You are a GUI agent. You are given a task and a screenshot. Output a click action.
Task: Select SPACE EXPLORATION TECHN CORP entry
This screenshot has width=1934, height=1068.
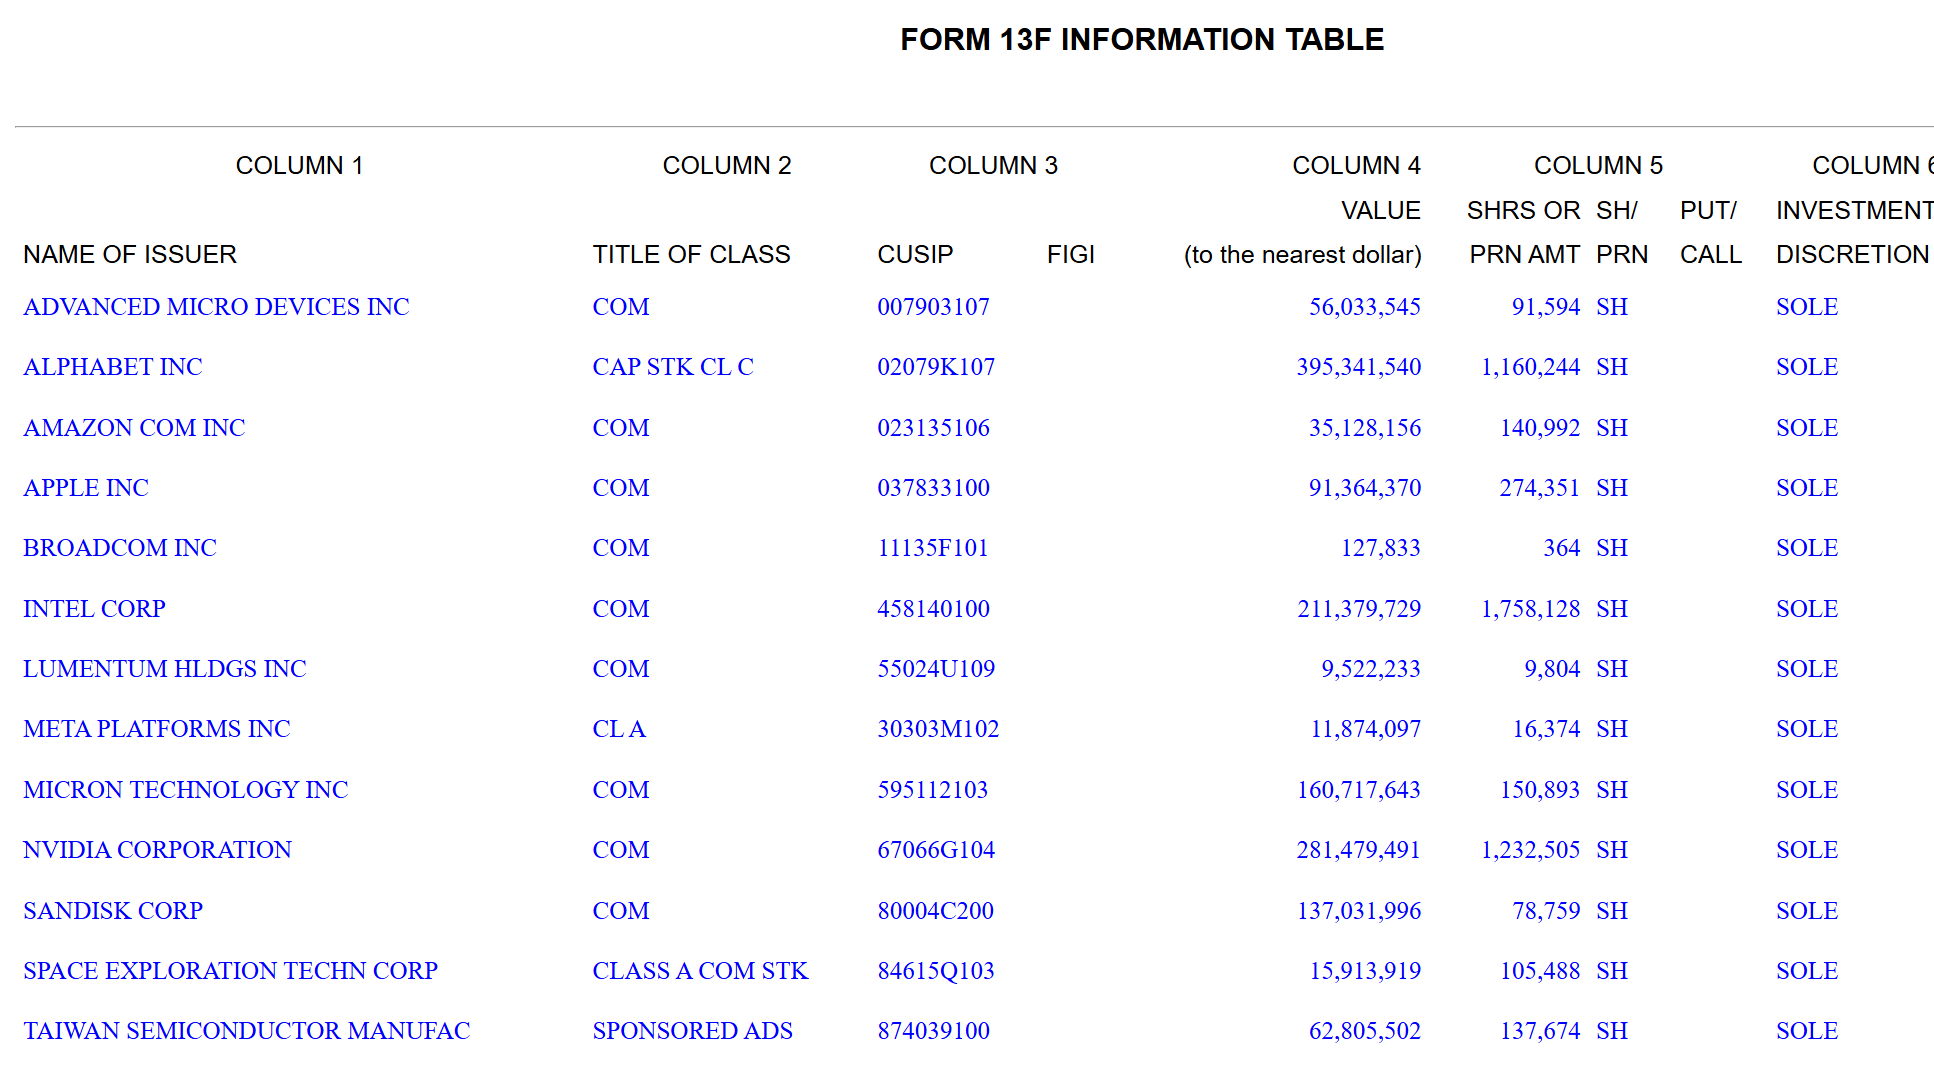click(231, 971)
